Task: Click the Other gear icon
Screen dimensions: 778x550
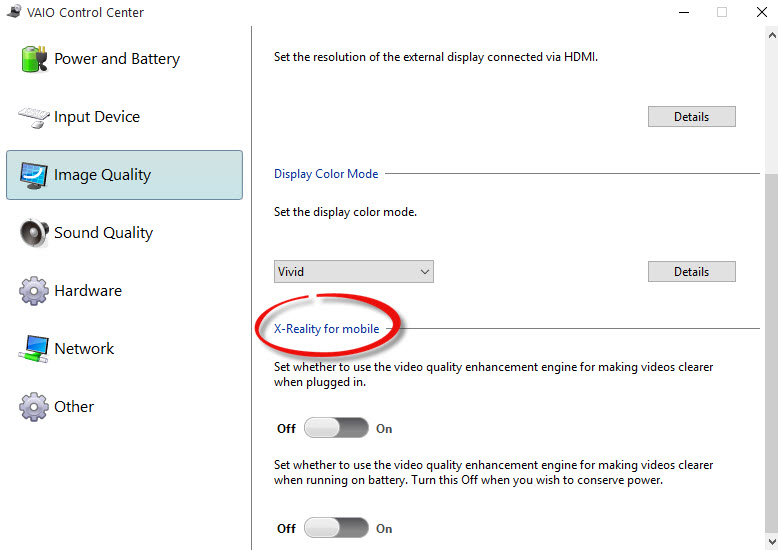Action: point(34,407)
